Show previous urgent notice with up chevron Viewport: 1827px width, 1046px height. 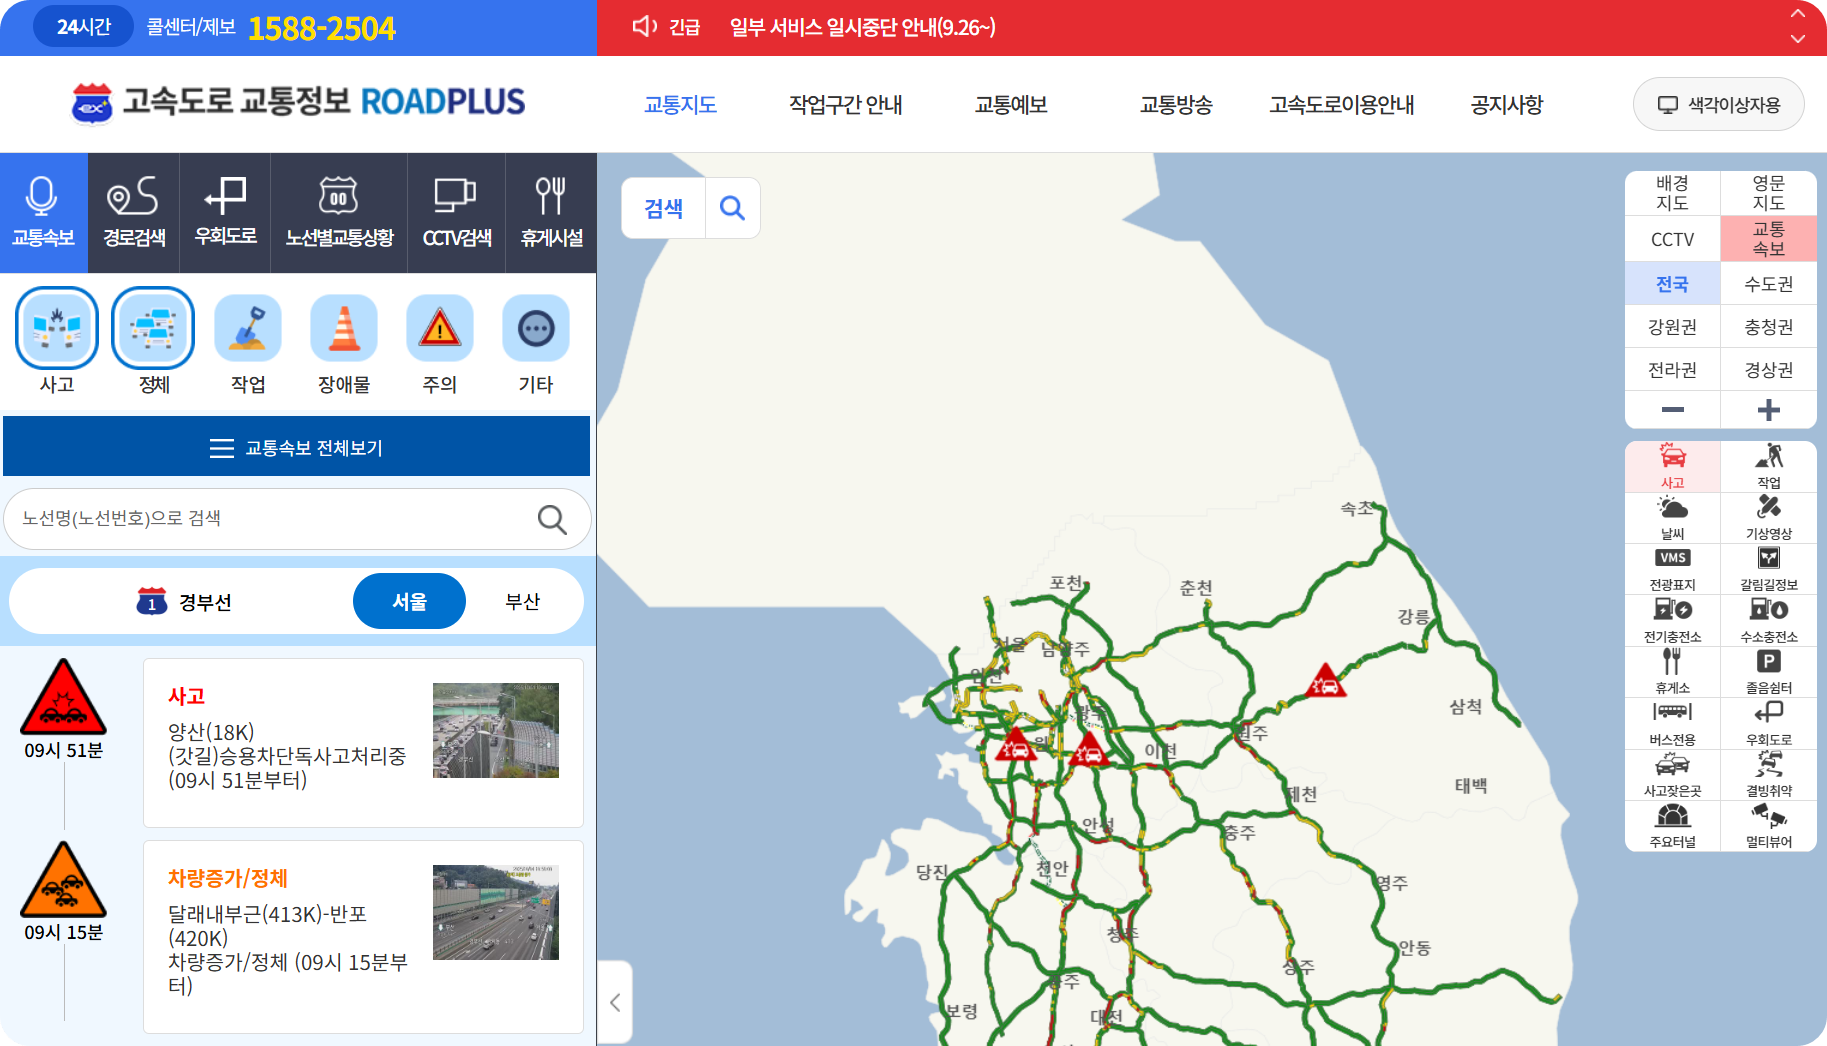[x=1798, y=14]
